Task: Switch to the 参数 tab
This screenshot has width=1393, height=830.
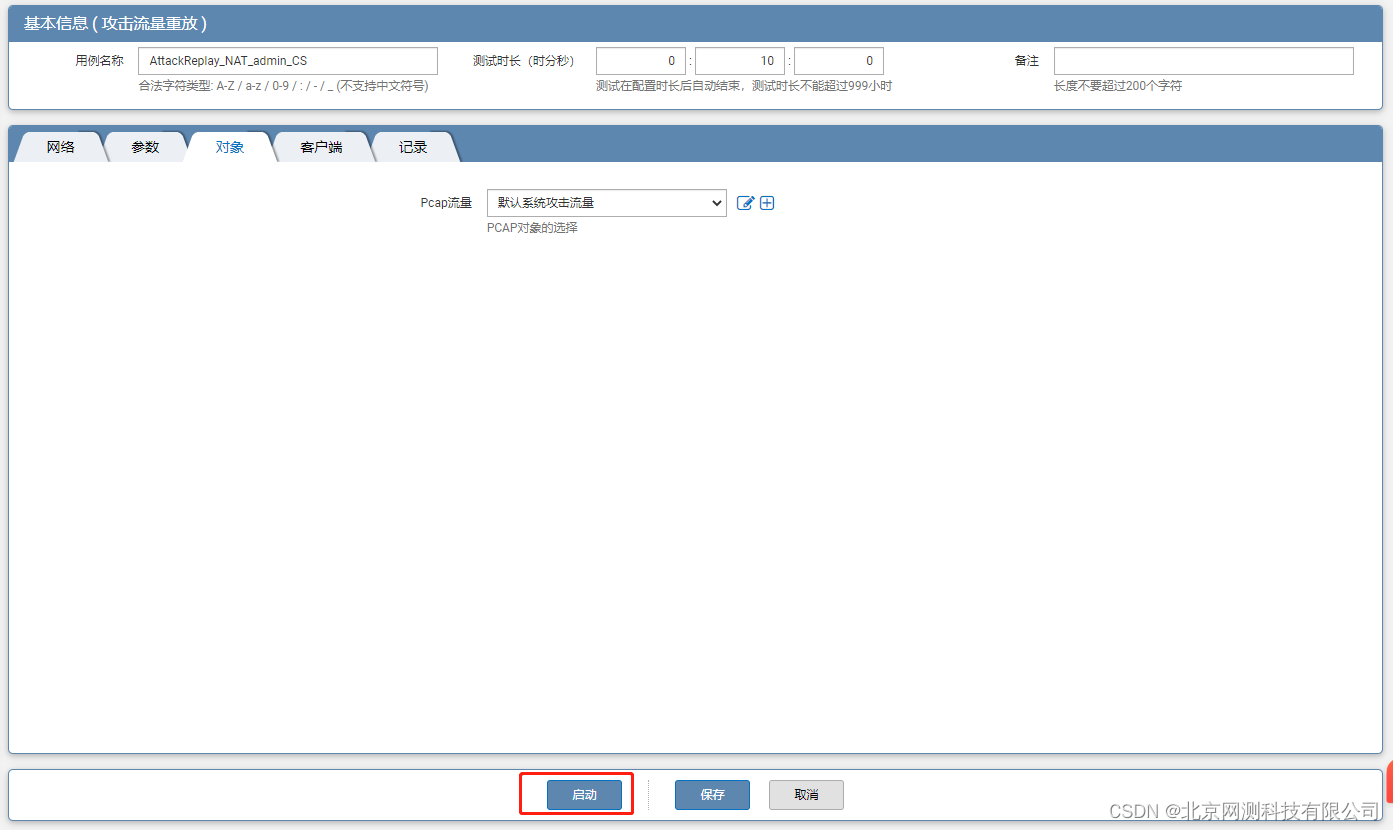Action: tap(145, 147)
